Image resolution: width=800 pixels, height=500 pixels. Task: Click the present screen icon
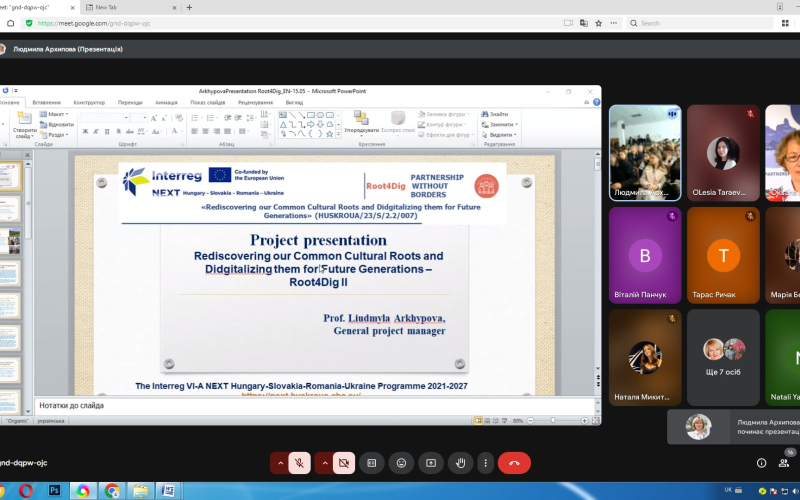(431, 463)
